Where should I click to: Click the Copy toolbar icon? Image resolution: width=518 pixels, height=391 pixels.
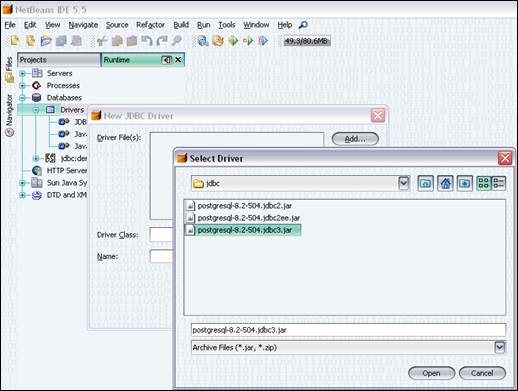tap(117, 41)
